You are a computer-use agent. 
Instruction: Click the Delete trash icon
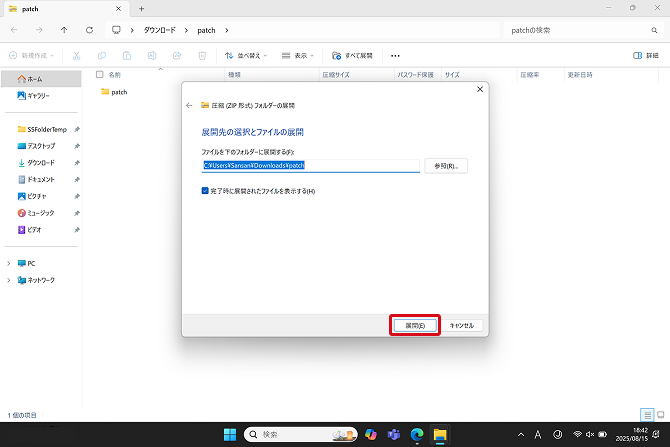[x=202, y=56]
